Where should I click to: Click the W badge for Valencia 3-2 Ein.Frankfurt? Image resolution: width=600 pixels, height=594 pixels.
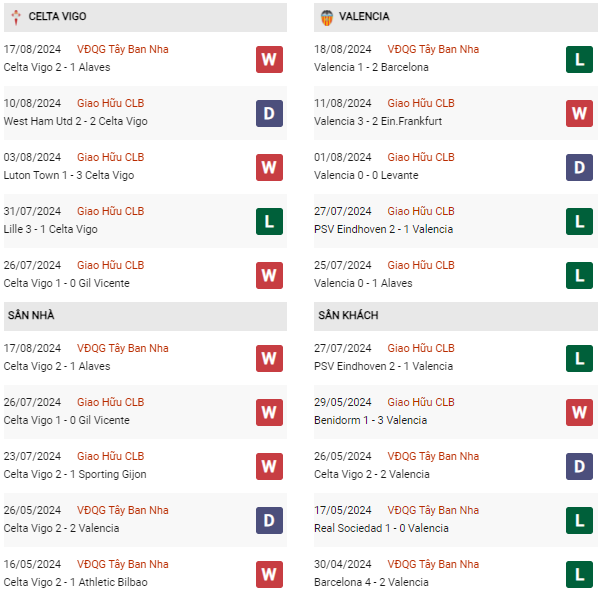[579, 113]
